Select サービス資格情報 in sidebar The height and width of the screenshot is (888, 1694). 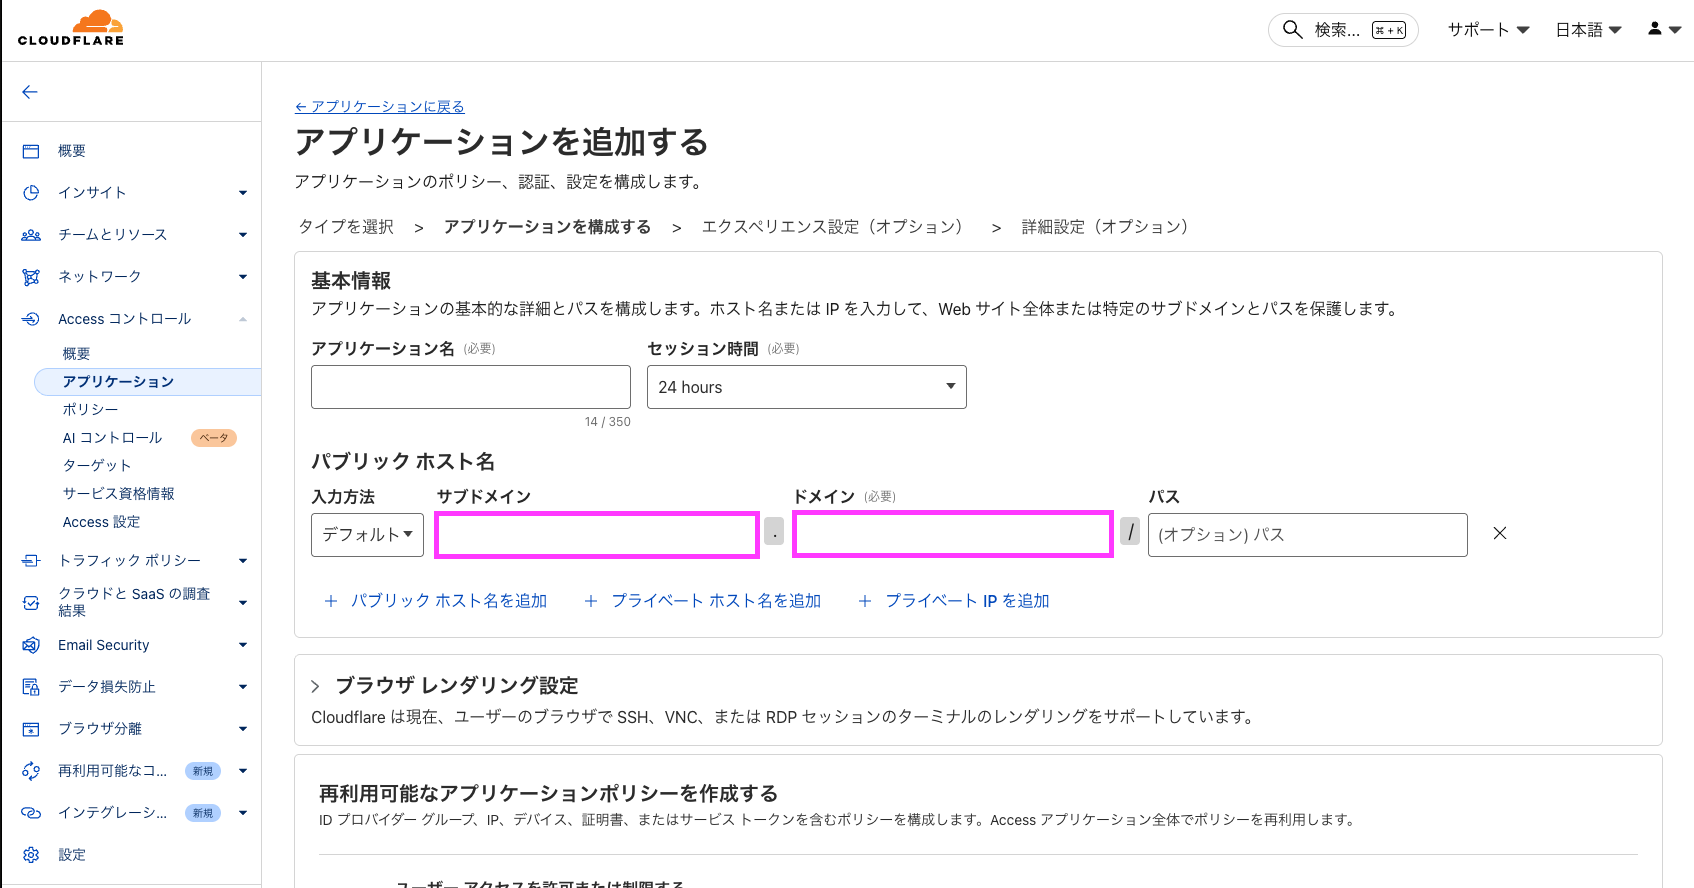[118, 494]
